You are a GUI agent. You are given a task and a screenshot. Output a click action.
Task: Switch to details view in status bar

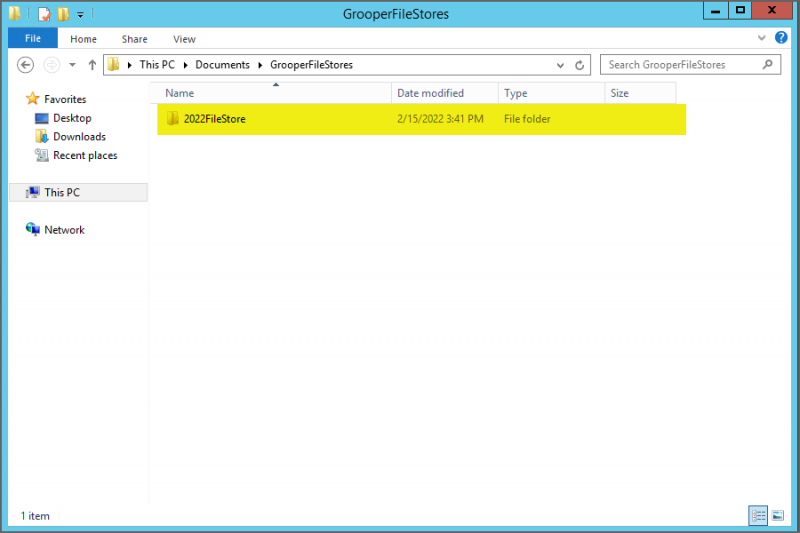point(758,516)
